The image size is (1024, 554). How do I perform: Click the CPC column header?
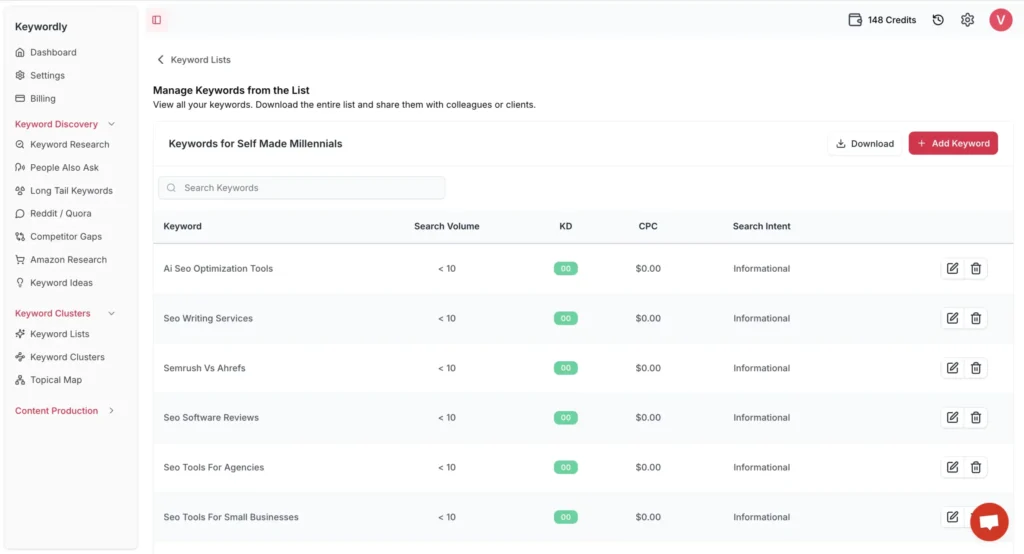648,227
